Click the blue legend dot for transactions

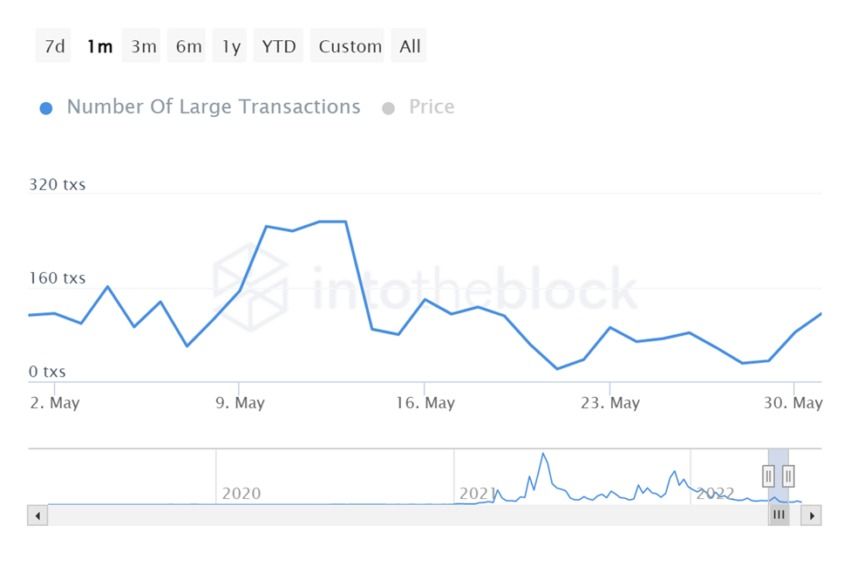46,108
